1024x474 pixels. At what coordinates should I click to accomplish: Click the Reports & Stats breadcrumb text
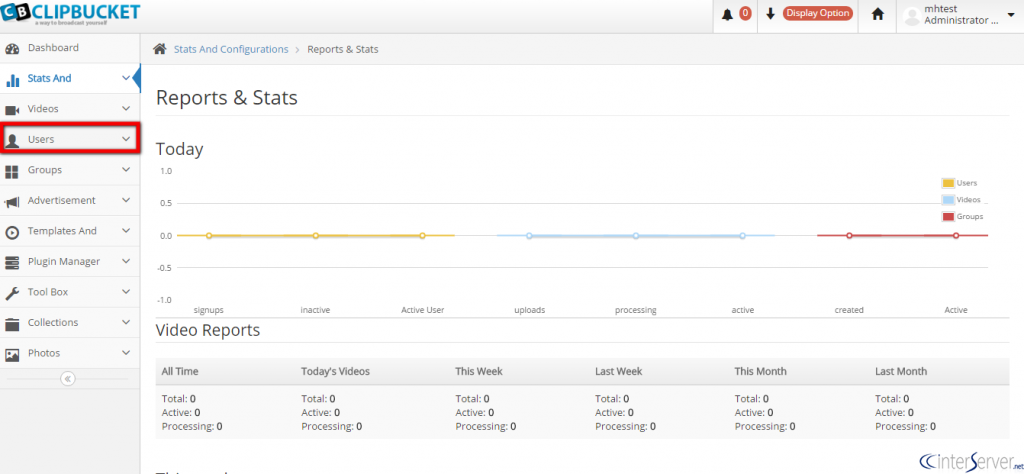(x=343, y=49)
